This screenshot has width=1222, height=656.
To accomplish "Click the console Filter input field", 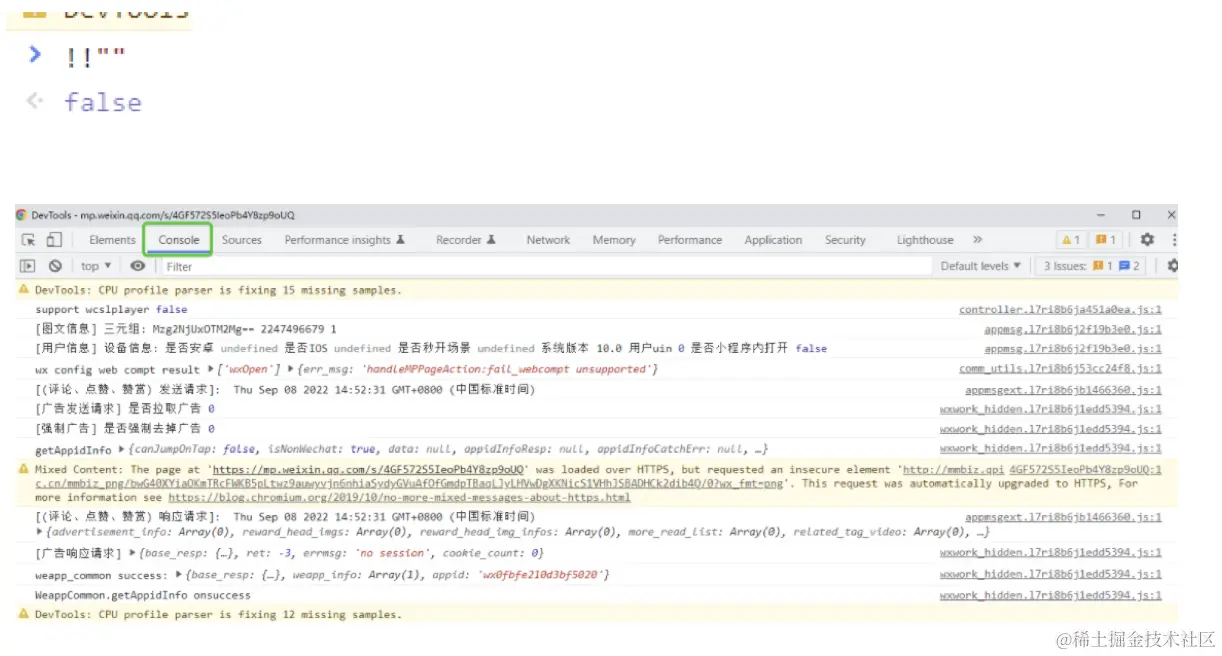I will (545, 266).
